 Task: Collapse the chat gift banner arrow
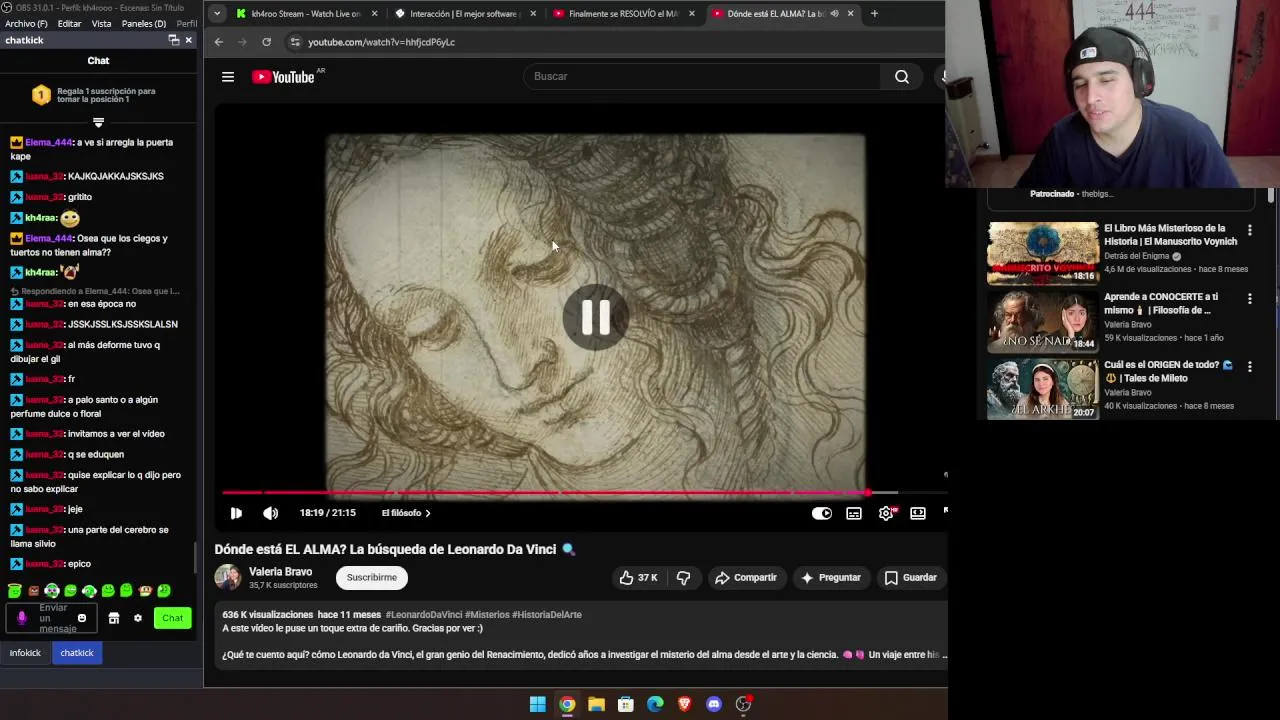point(98,122)
